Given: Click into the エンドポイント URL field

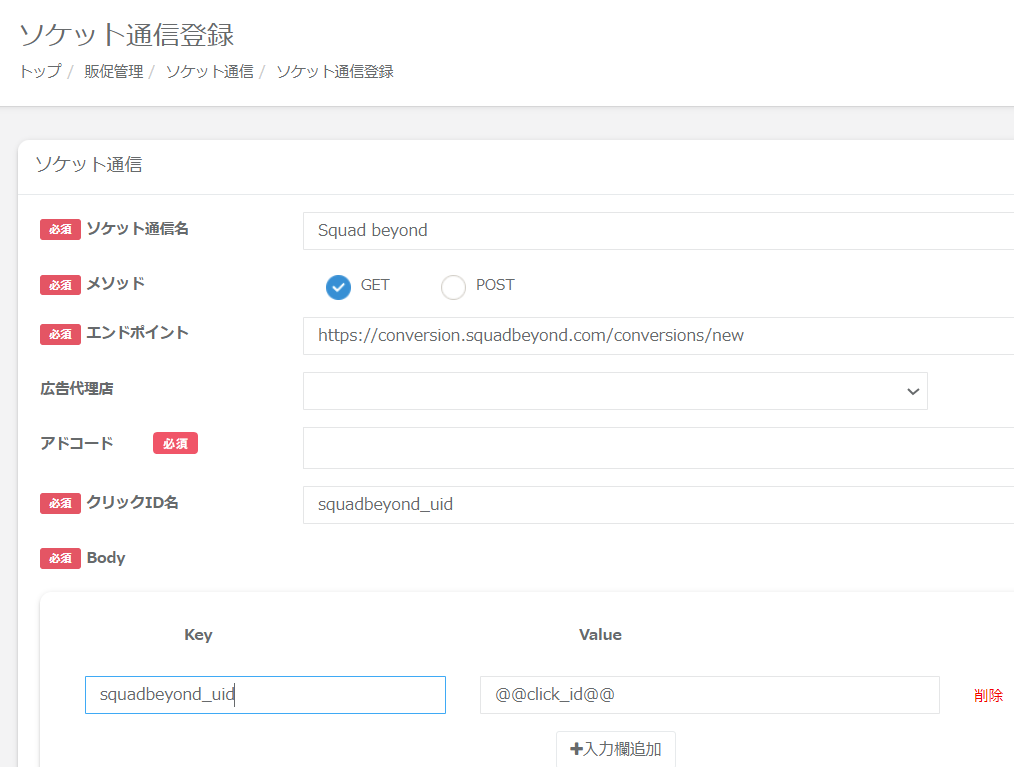Looking at the screenshot, I should click(x=658, y=336).
